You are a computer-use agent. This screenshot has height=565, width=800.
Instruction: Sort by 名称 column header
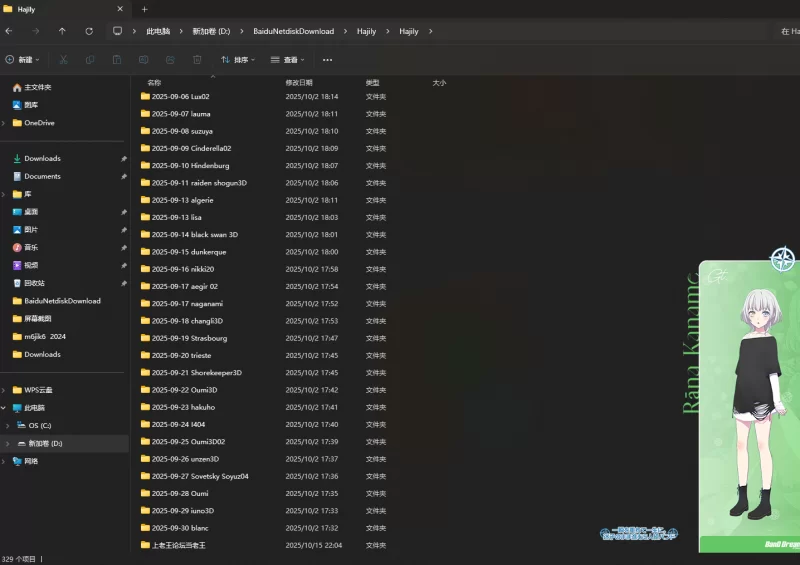coord(154,83)
